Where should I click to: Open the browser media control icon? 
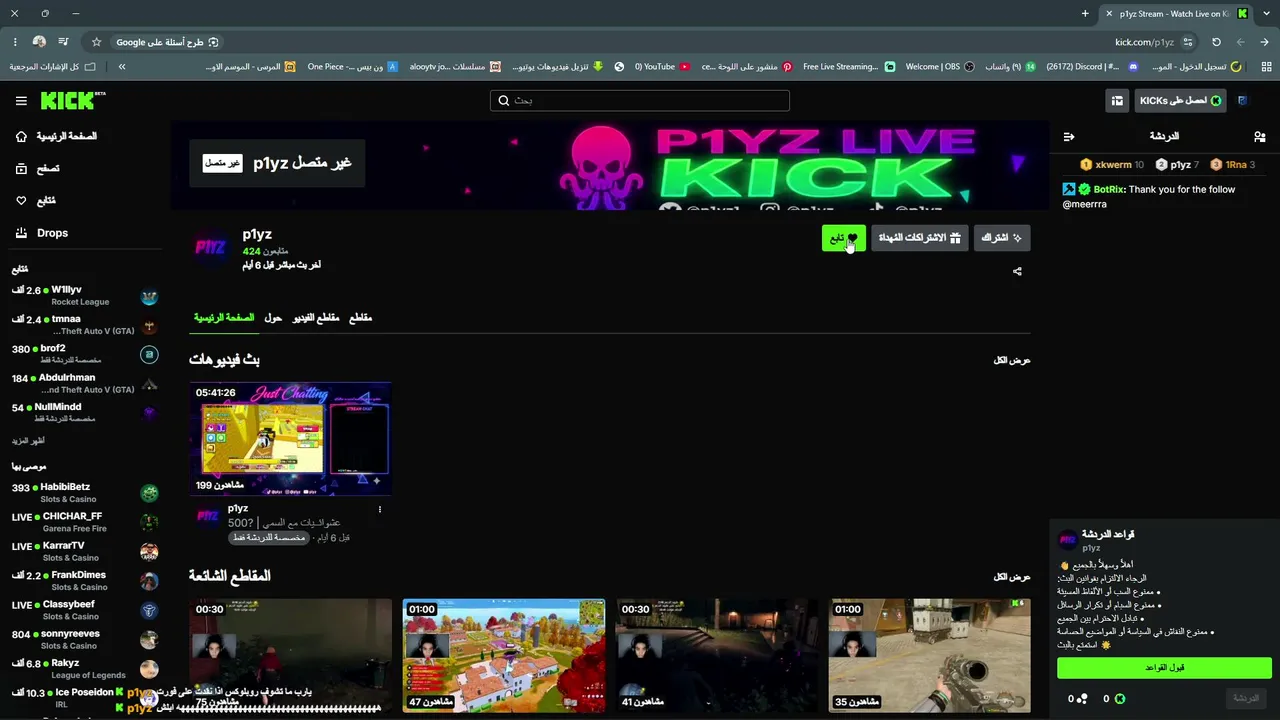63,42
